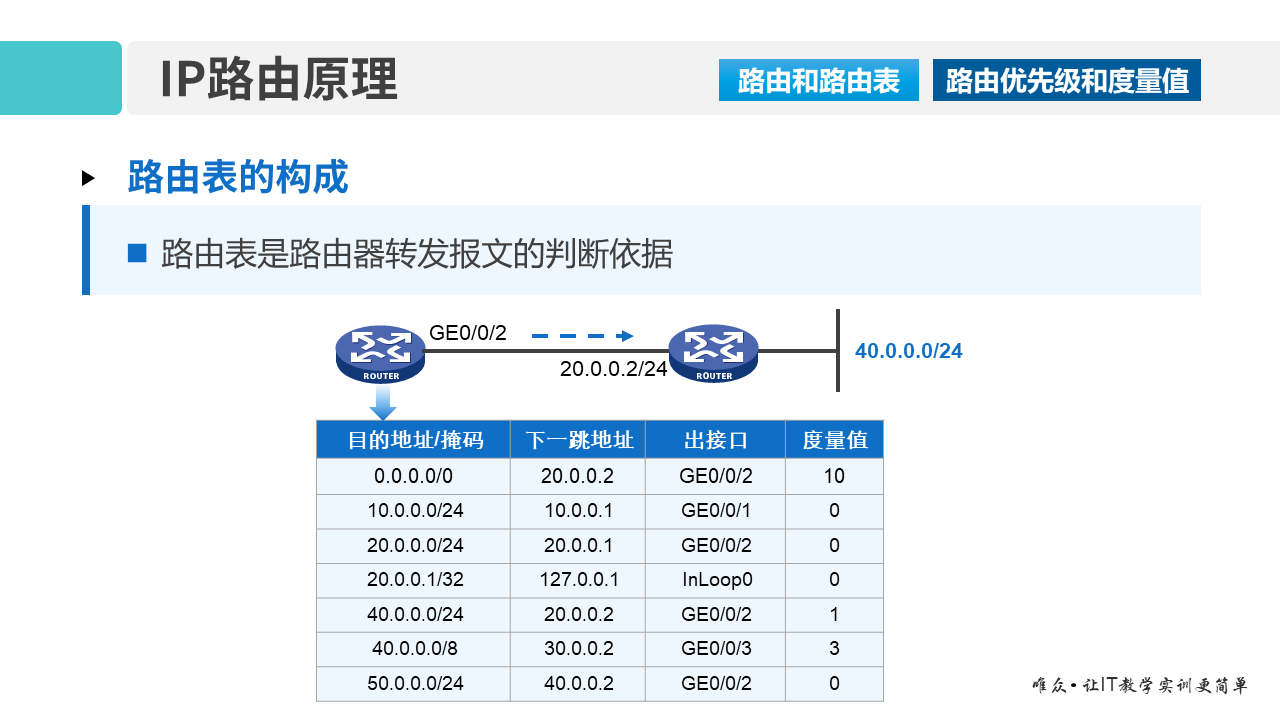Switch to the 出接口 column header
This screenshot has width=1280, height=720.
point(714,439)
